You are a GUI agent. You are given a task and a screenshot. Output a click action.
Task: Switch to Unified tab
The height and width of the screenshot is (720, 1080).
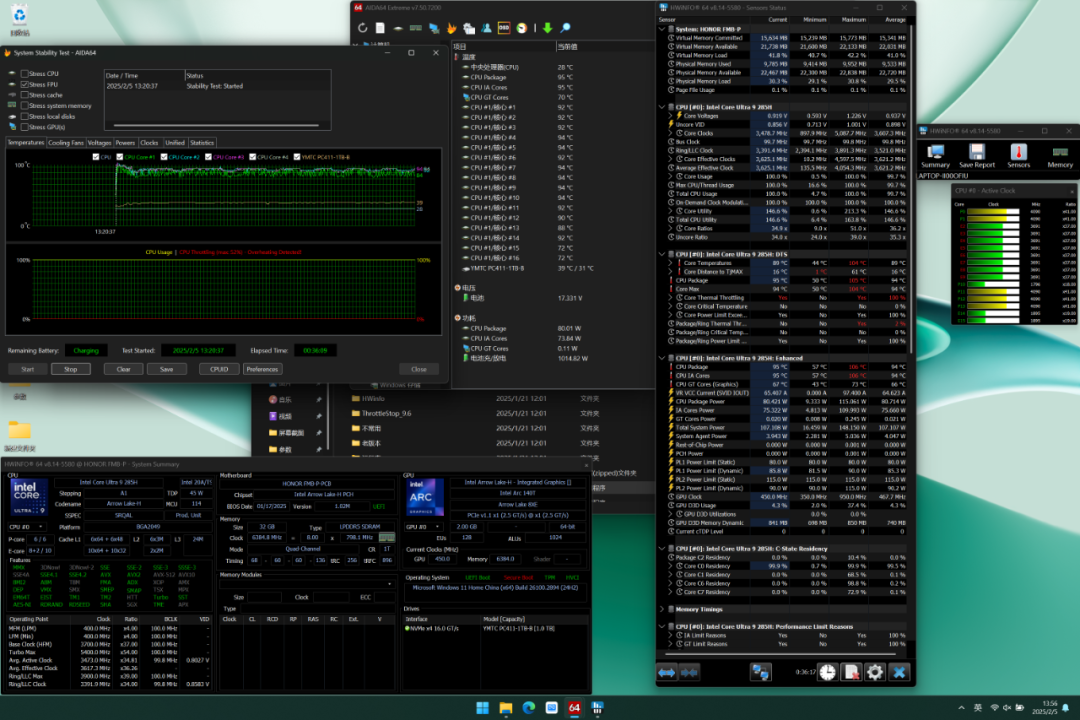tap(175, 143)
